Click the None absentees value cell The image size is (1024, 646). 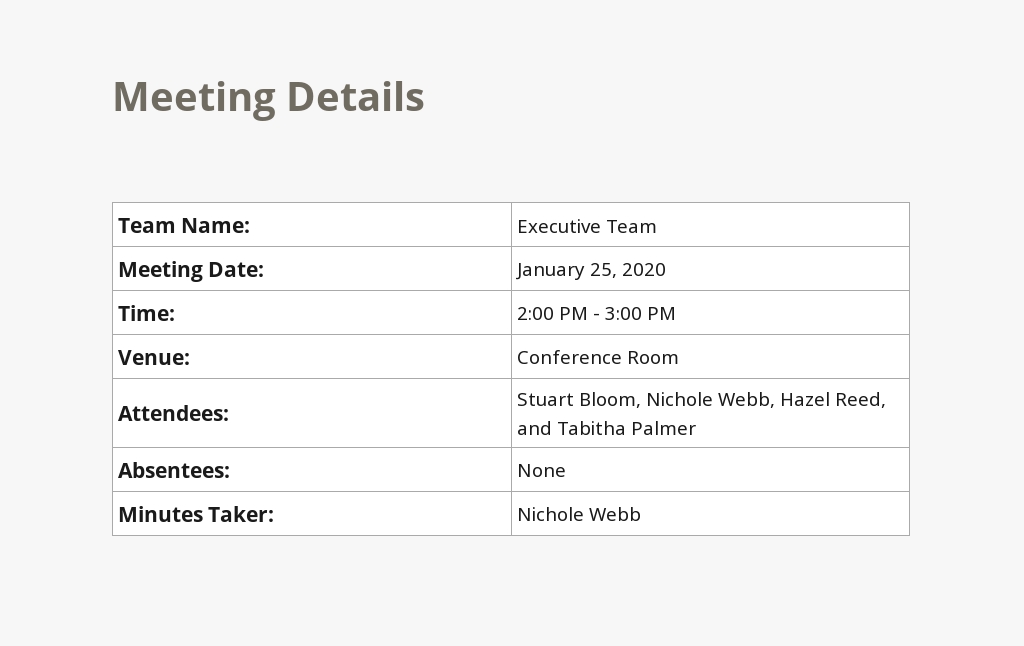pos(710,470)
